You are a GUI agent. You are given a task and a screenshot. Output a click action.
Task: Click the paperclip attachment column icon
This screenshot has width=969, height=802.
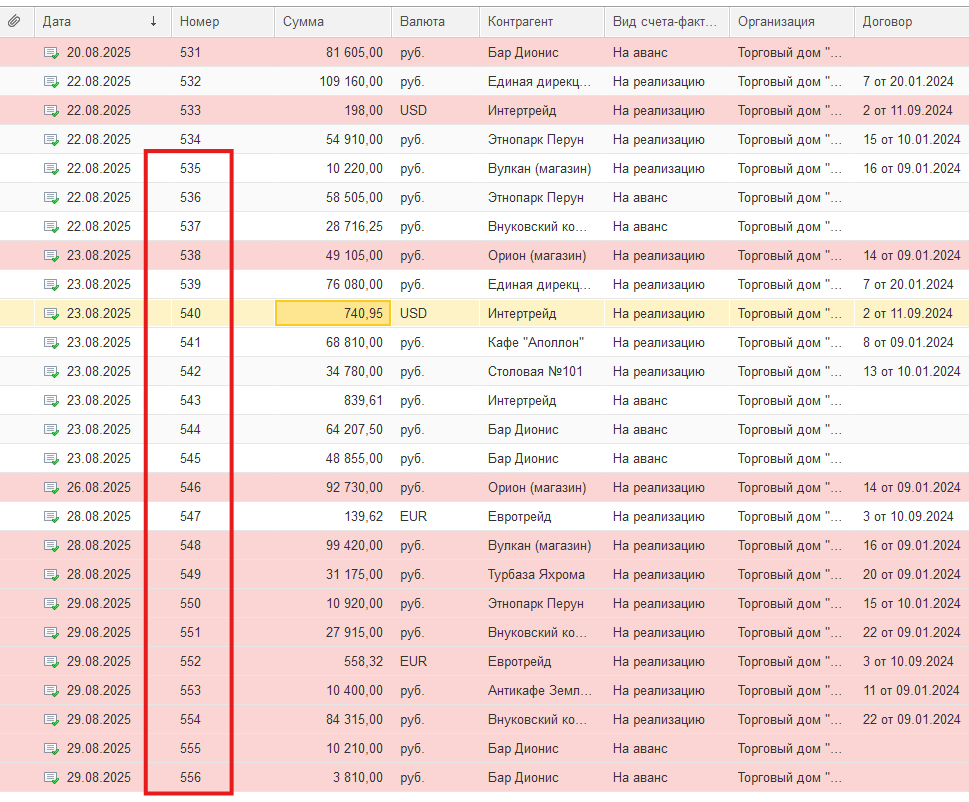[x=14, y=21]
